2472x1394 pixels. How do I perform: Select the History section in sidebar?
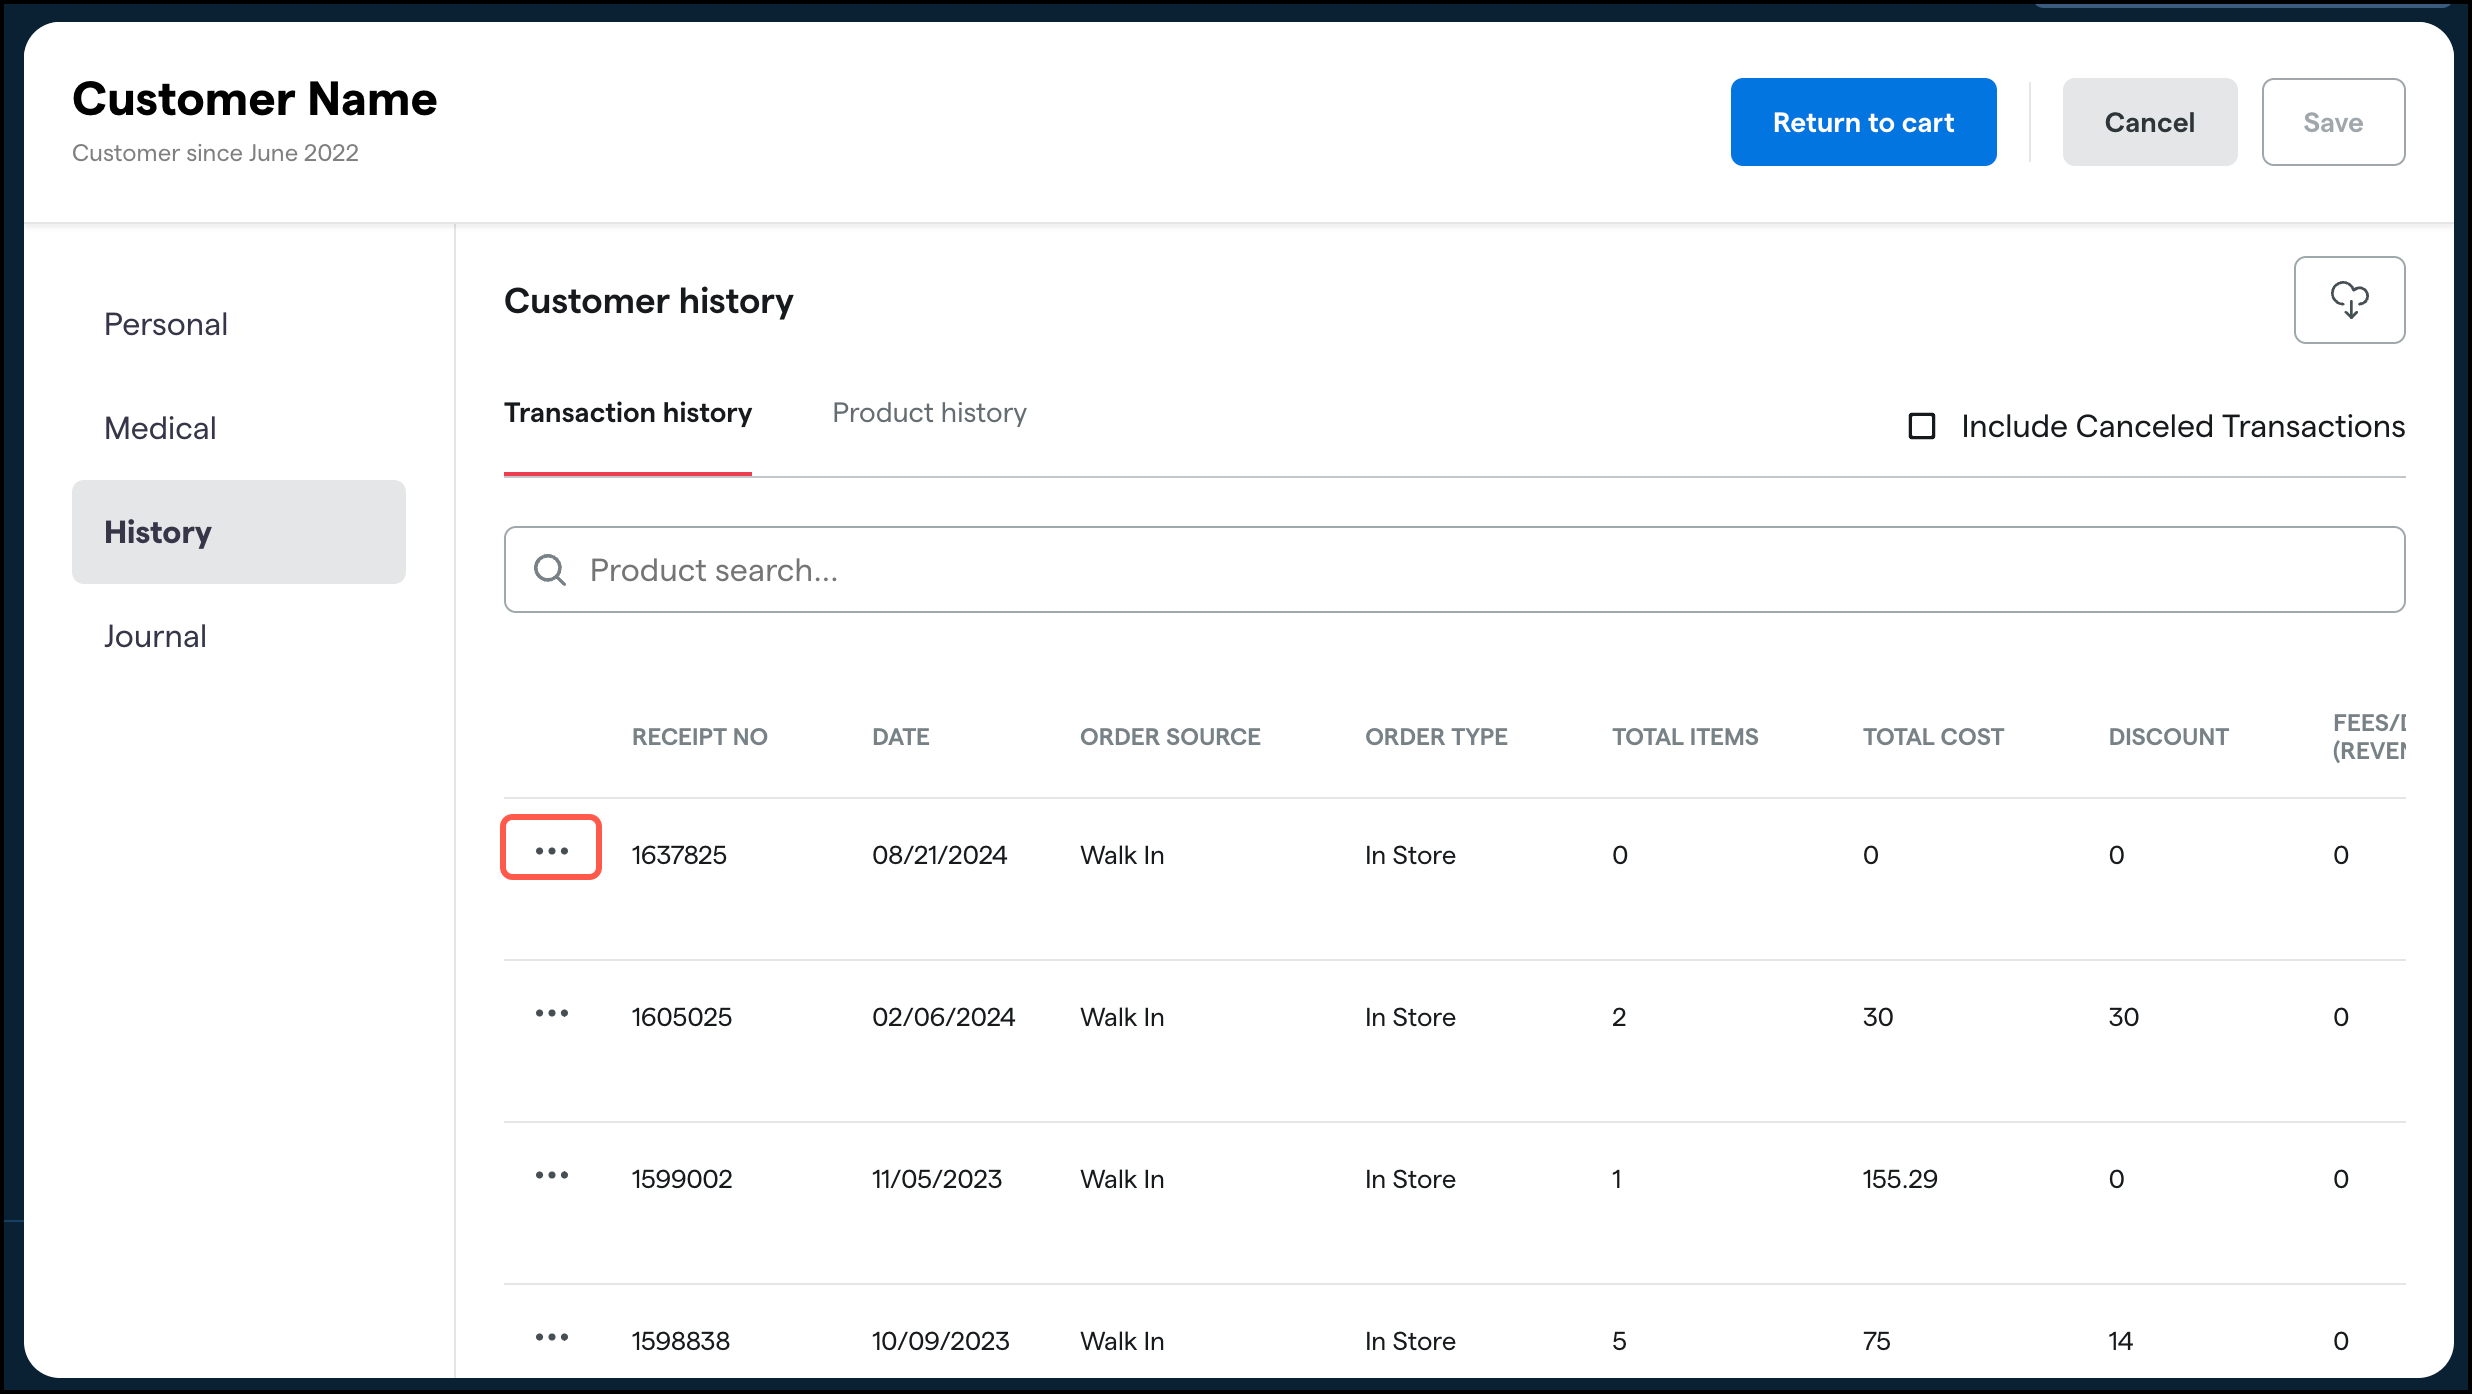point(239,532)
